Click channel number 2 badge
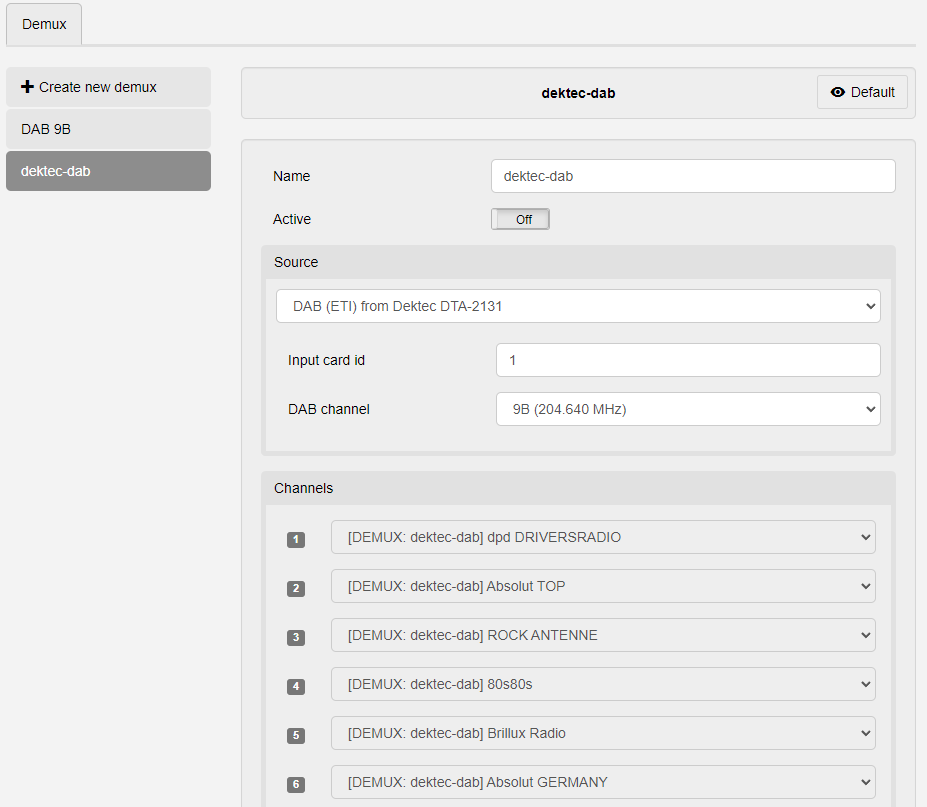Image resolution: width=927 pixels, height=807 pixels. click(x=296, y=589)
